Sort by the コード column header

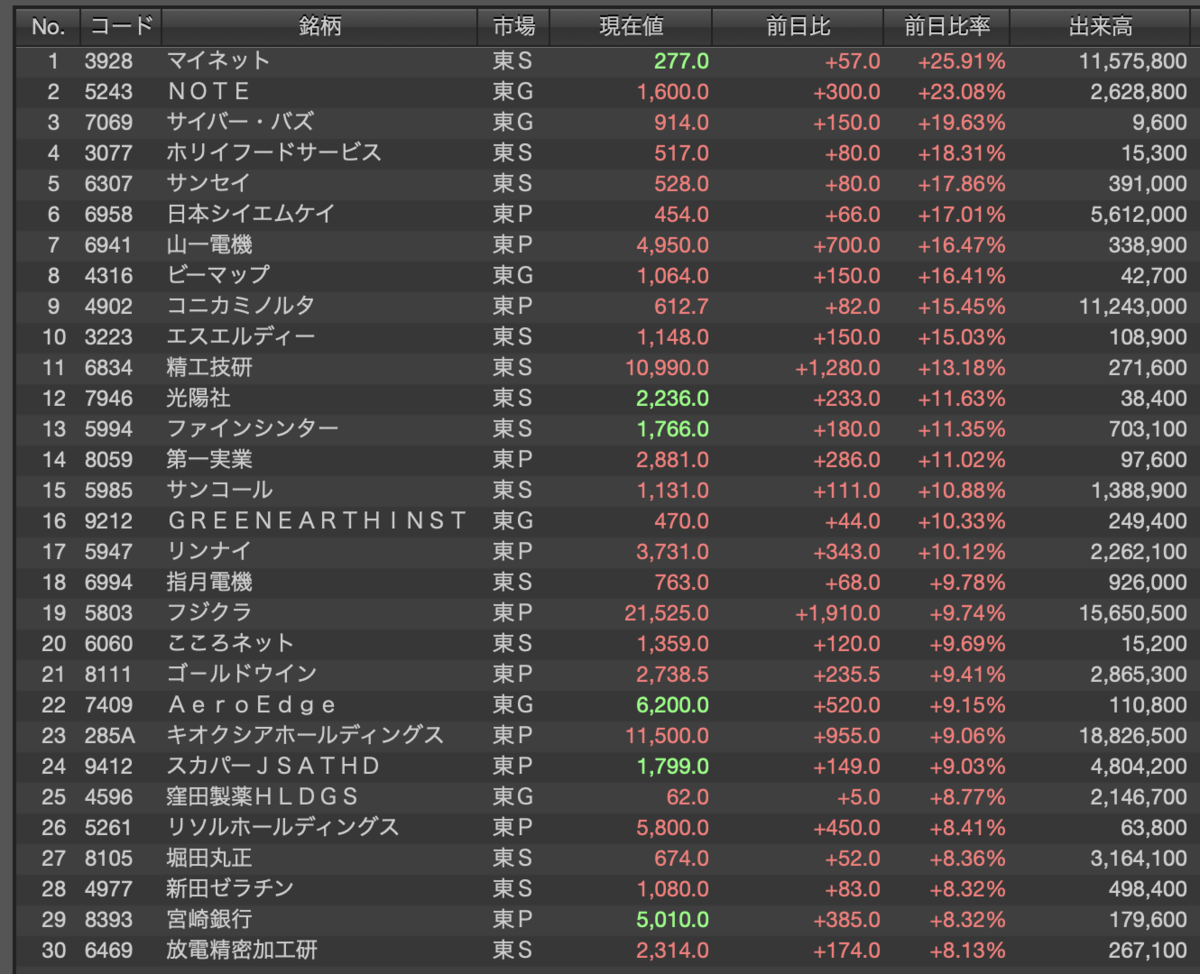120,27
